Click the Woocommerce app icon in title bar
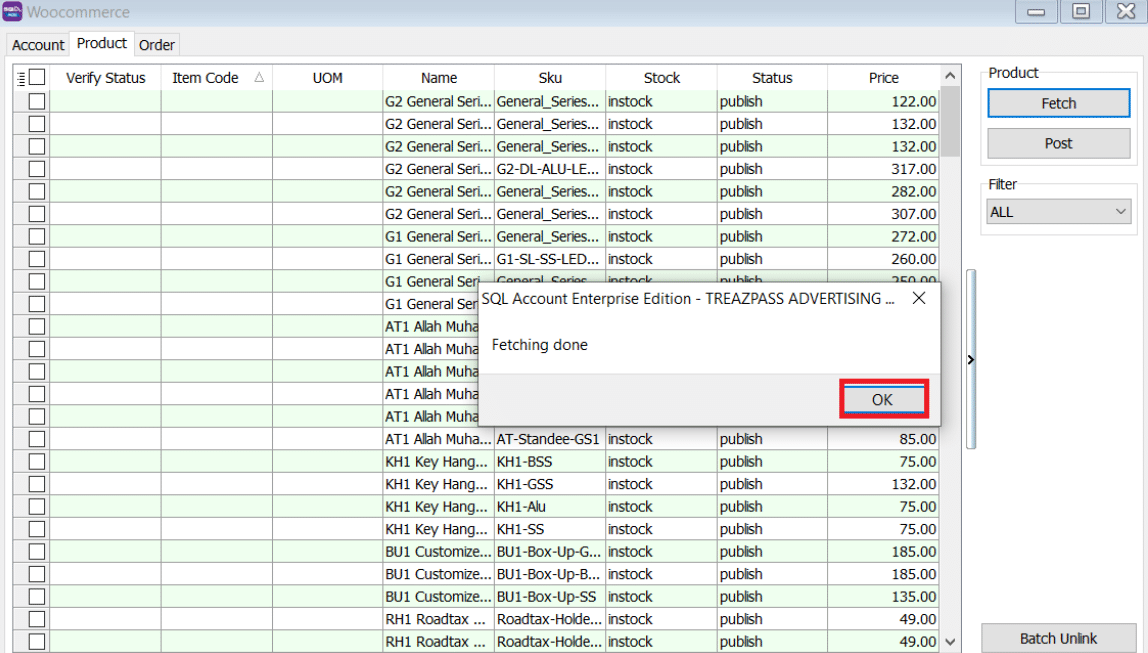This screenshot has height=653, width=1148. click(x=12, y=12)
